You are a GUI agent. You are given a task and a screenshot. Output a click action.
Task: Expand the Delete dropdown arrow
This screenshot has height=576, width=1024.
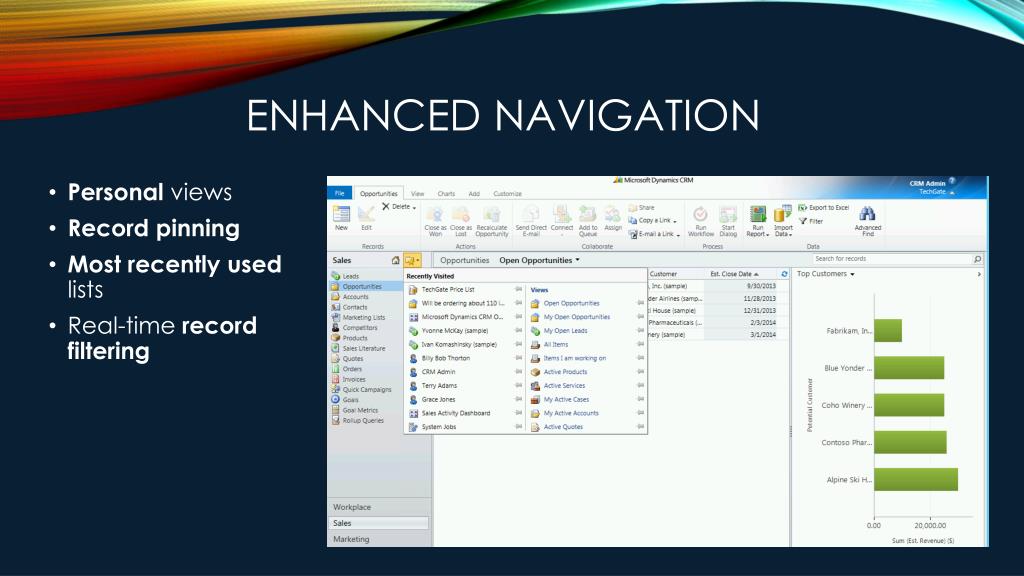(x=414, y=208)
